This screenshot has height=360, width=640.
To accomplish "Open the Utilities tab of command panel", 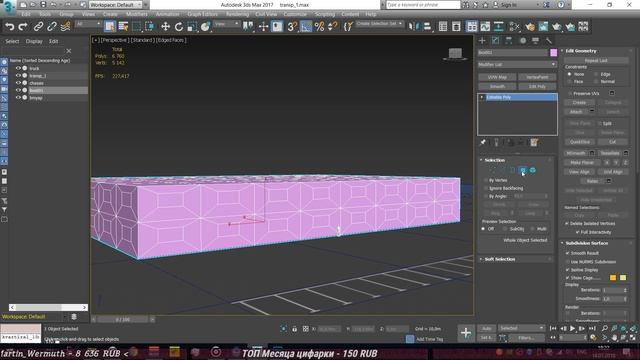I will (x=549, y=40).
